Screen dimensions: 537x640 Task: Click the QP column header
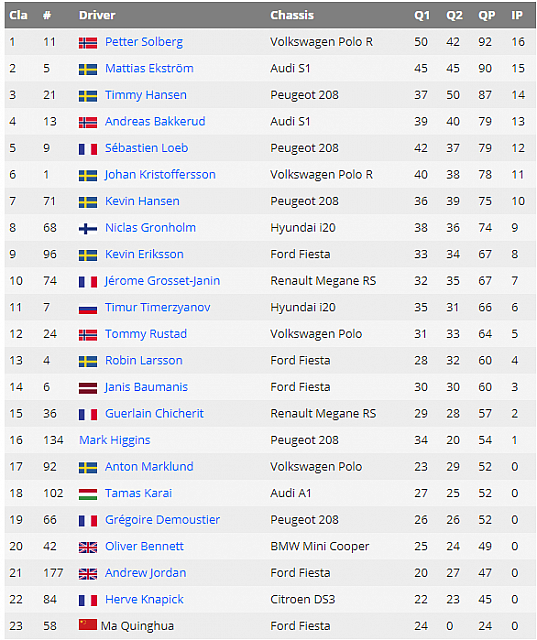click(x=486, y=15)
